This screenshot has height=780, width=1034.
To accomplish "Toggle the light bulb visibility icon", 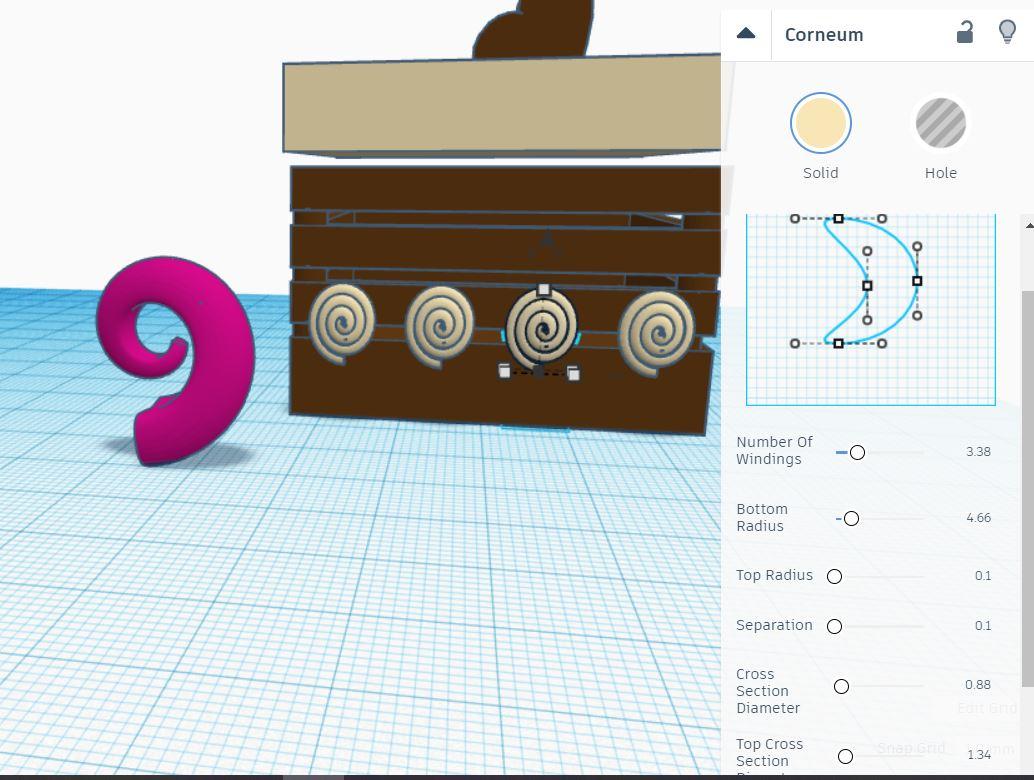I will [1007, 32].
